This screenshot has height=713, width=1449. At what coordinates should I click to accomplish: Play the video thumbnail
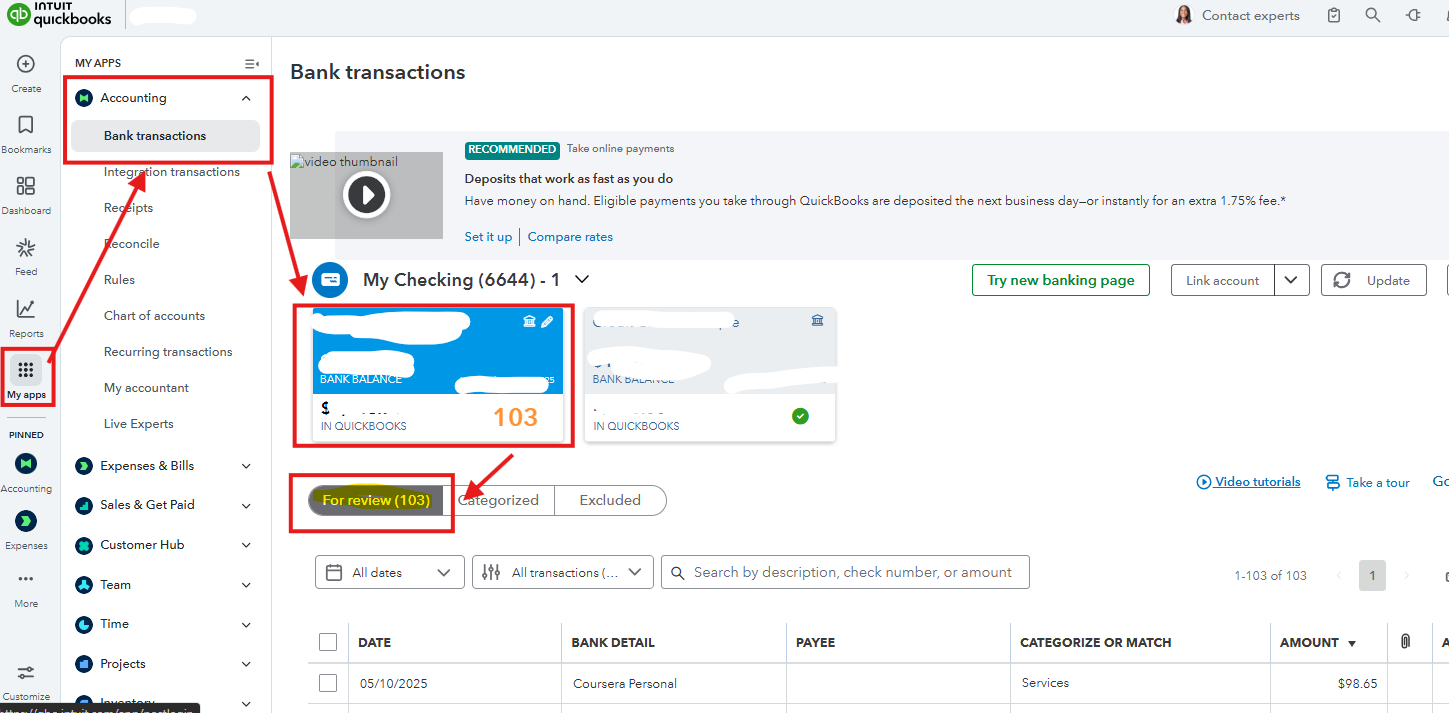[366, 195]
